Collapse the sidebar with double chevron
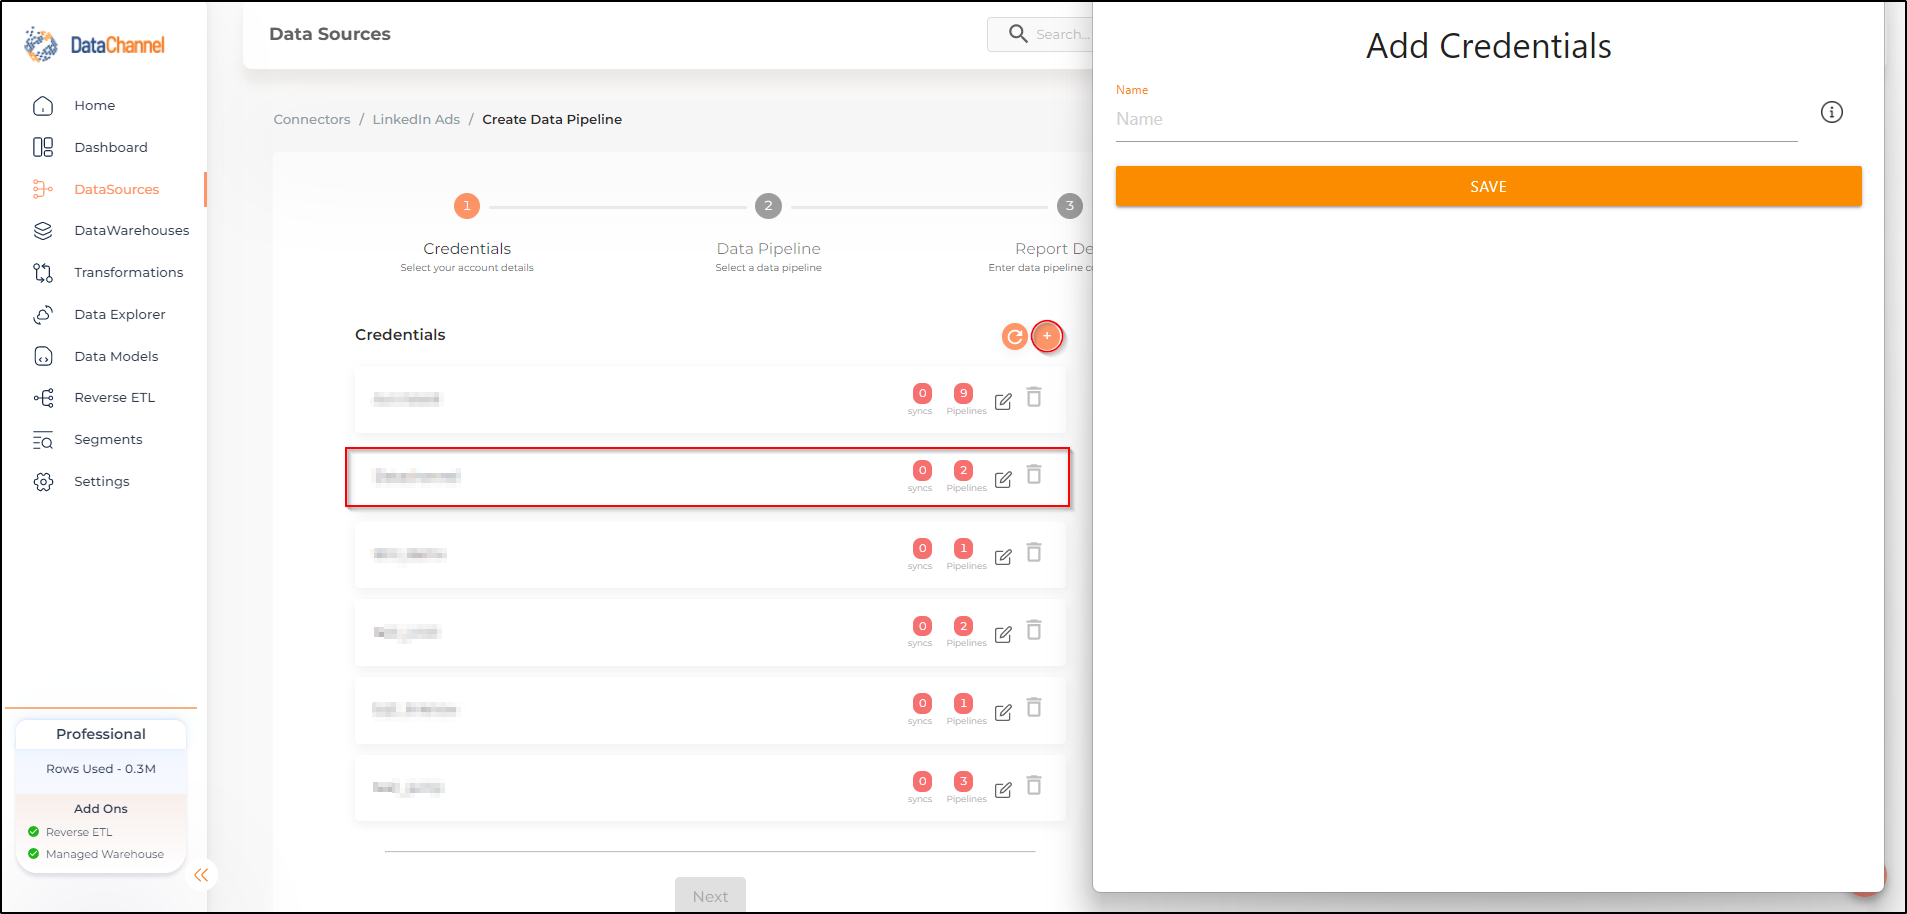 [201, 875]
